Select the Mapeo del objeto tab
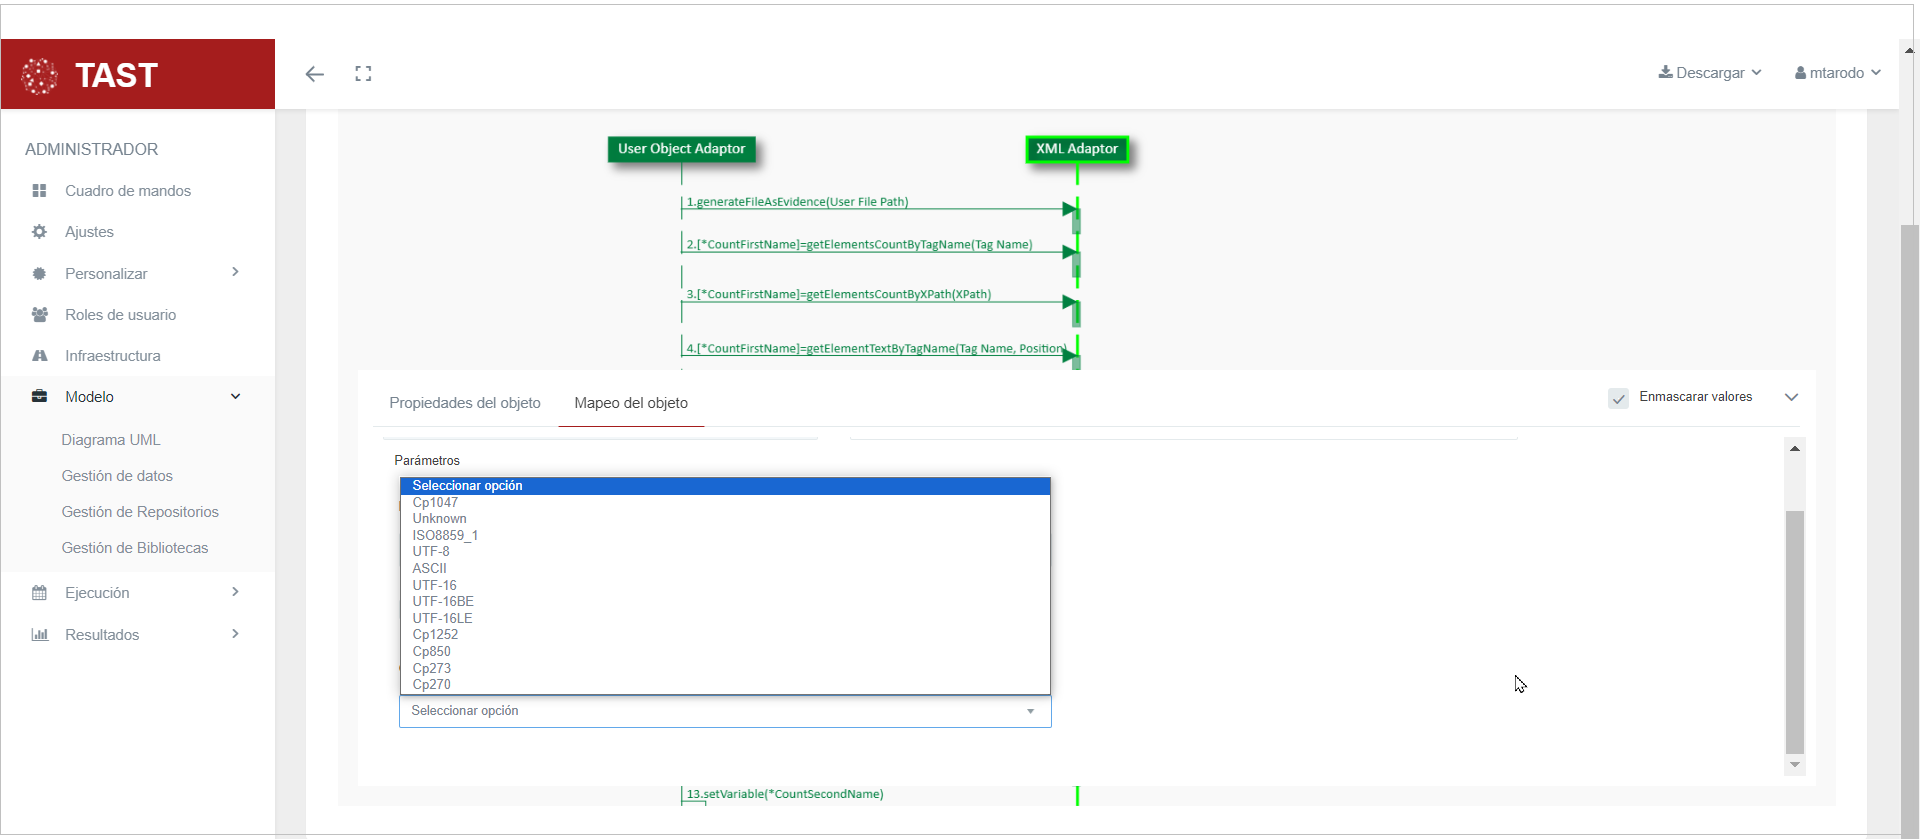The height and width of the screenshot is (839, 1920). pyautogui.click(x=631, y=403)
